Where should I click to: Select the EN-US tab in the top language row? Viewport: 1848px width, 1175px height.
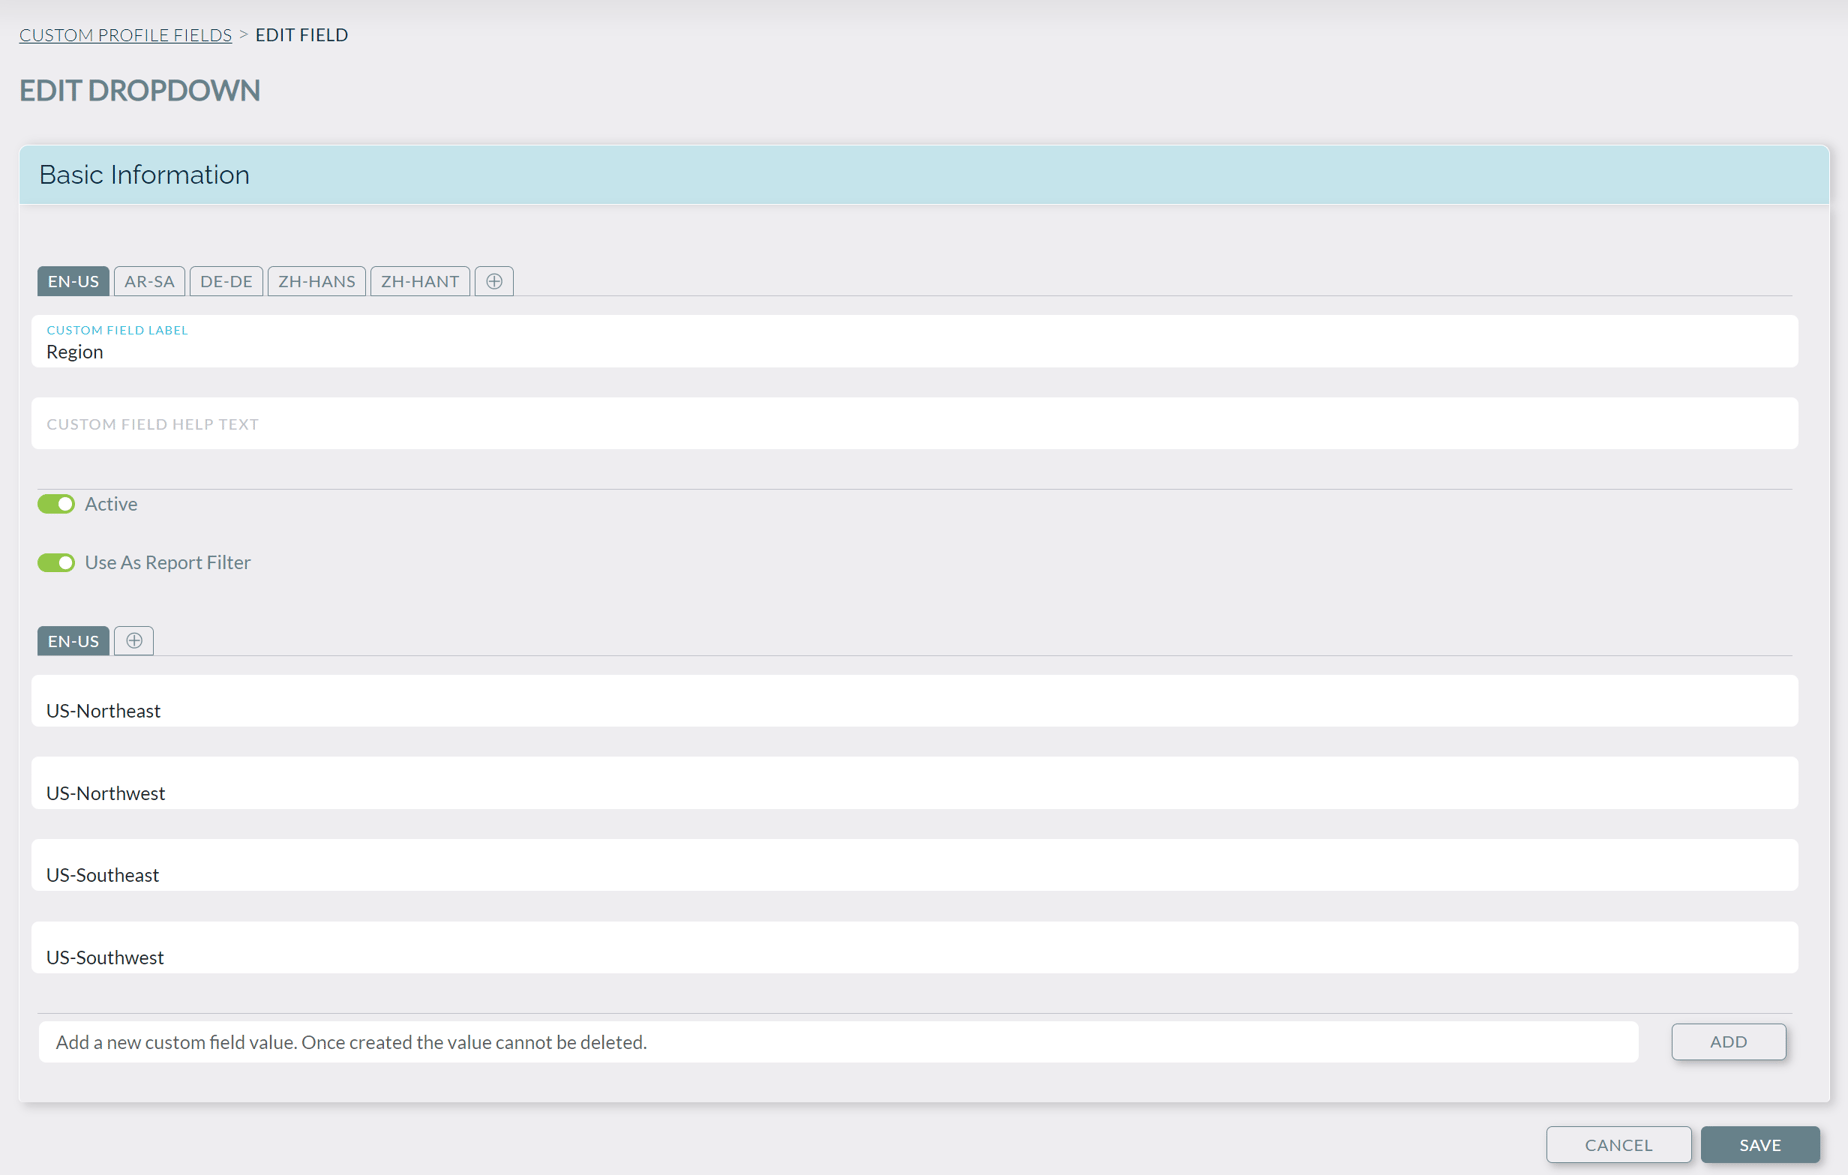pyautogui.click(x=72, y=281)
